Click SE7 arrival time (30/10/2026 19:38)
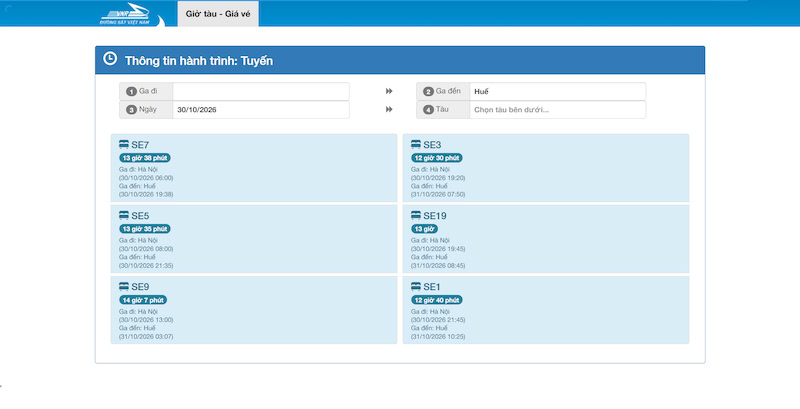The height and width of the screenshot is (409, 800). point(146,195)
